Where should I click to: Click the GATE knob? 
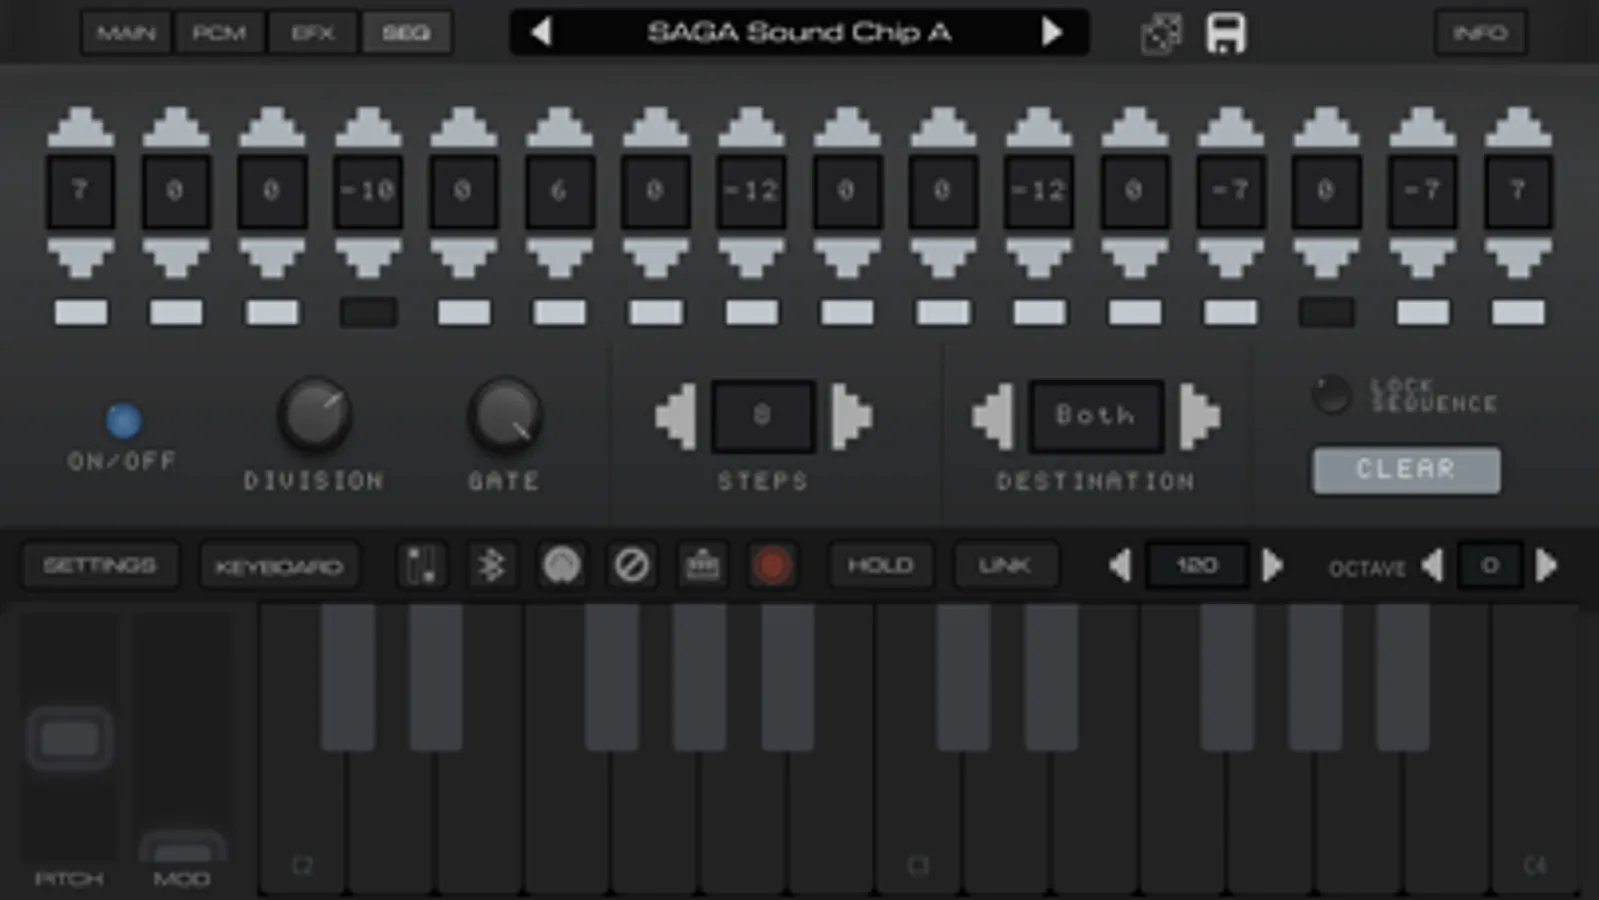pyautogui.click(x=505, y=414)
